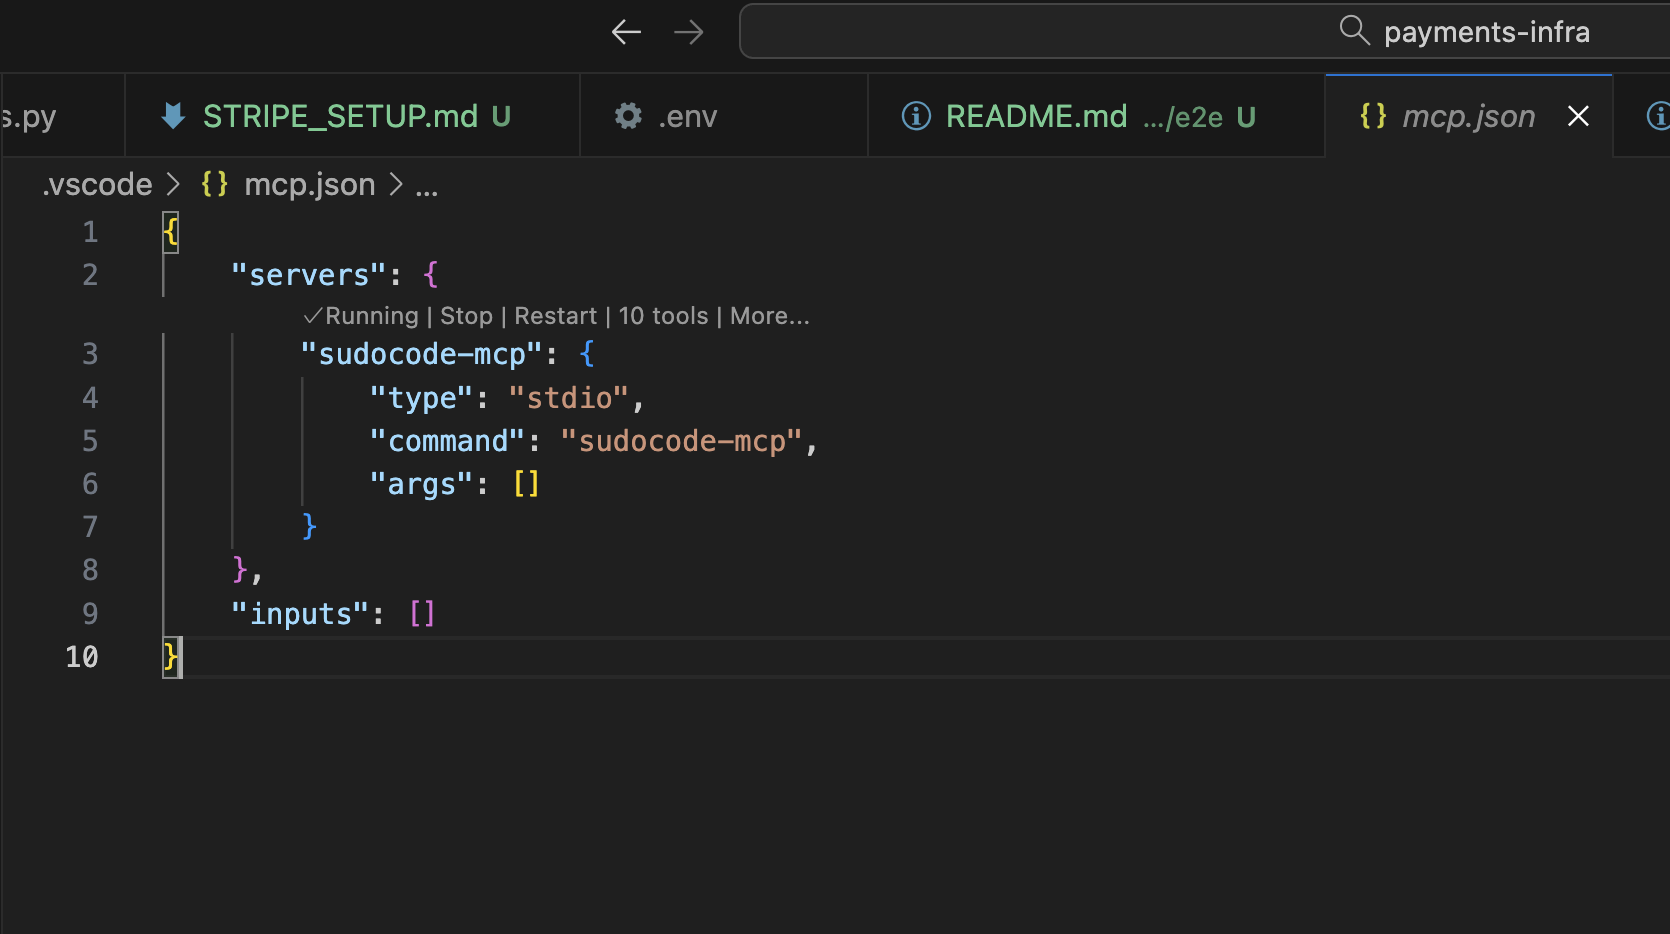Open the 10 tools list
Image resolution: width=1670 pixels, height=934 pixels.
pos(662,315)
